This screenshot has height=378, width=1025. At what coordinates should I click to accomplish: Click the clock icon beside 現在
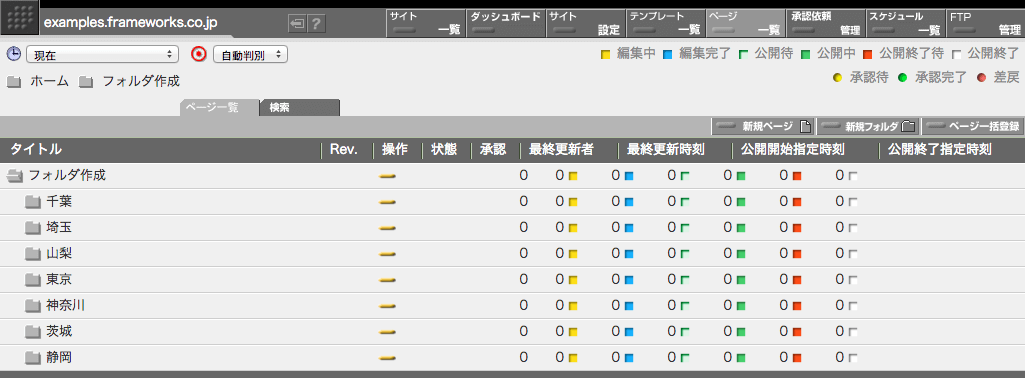(x=13, y=54)
